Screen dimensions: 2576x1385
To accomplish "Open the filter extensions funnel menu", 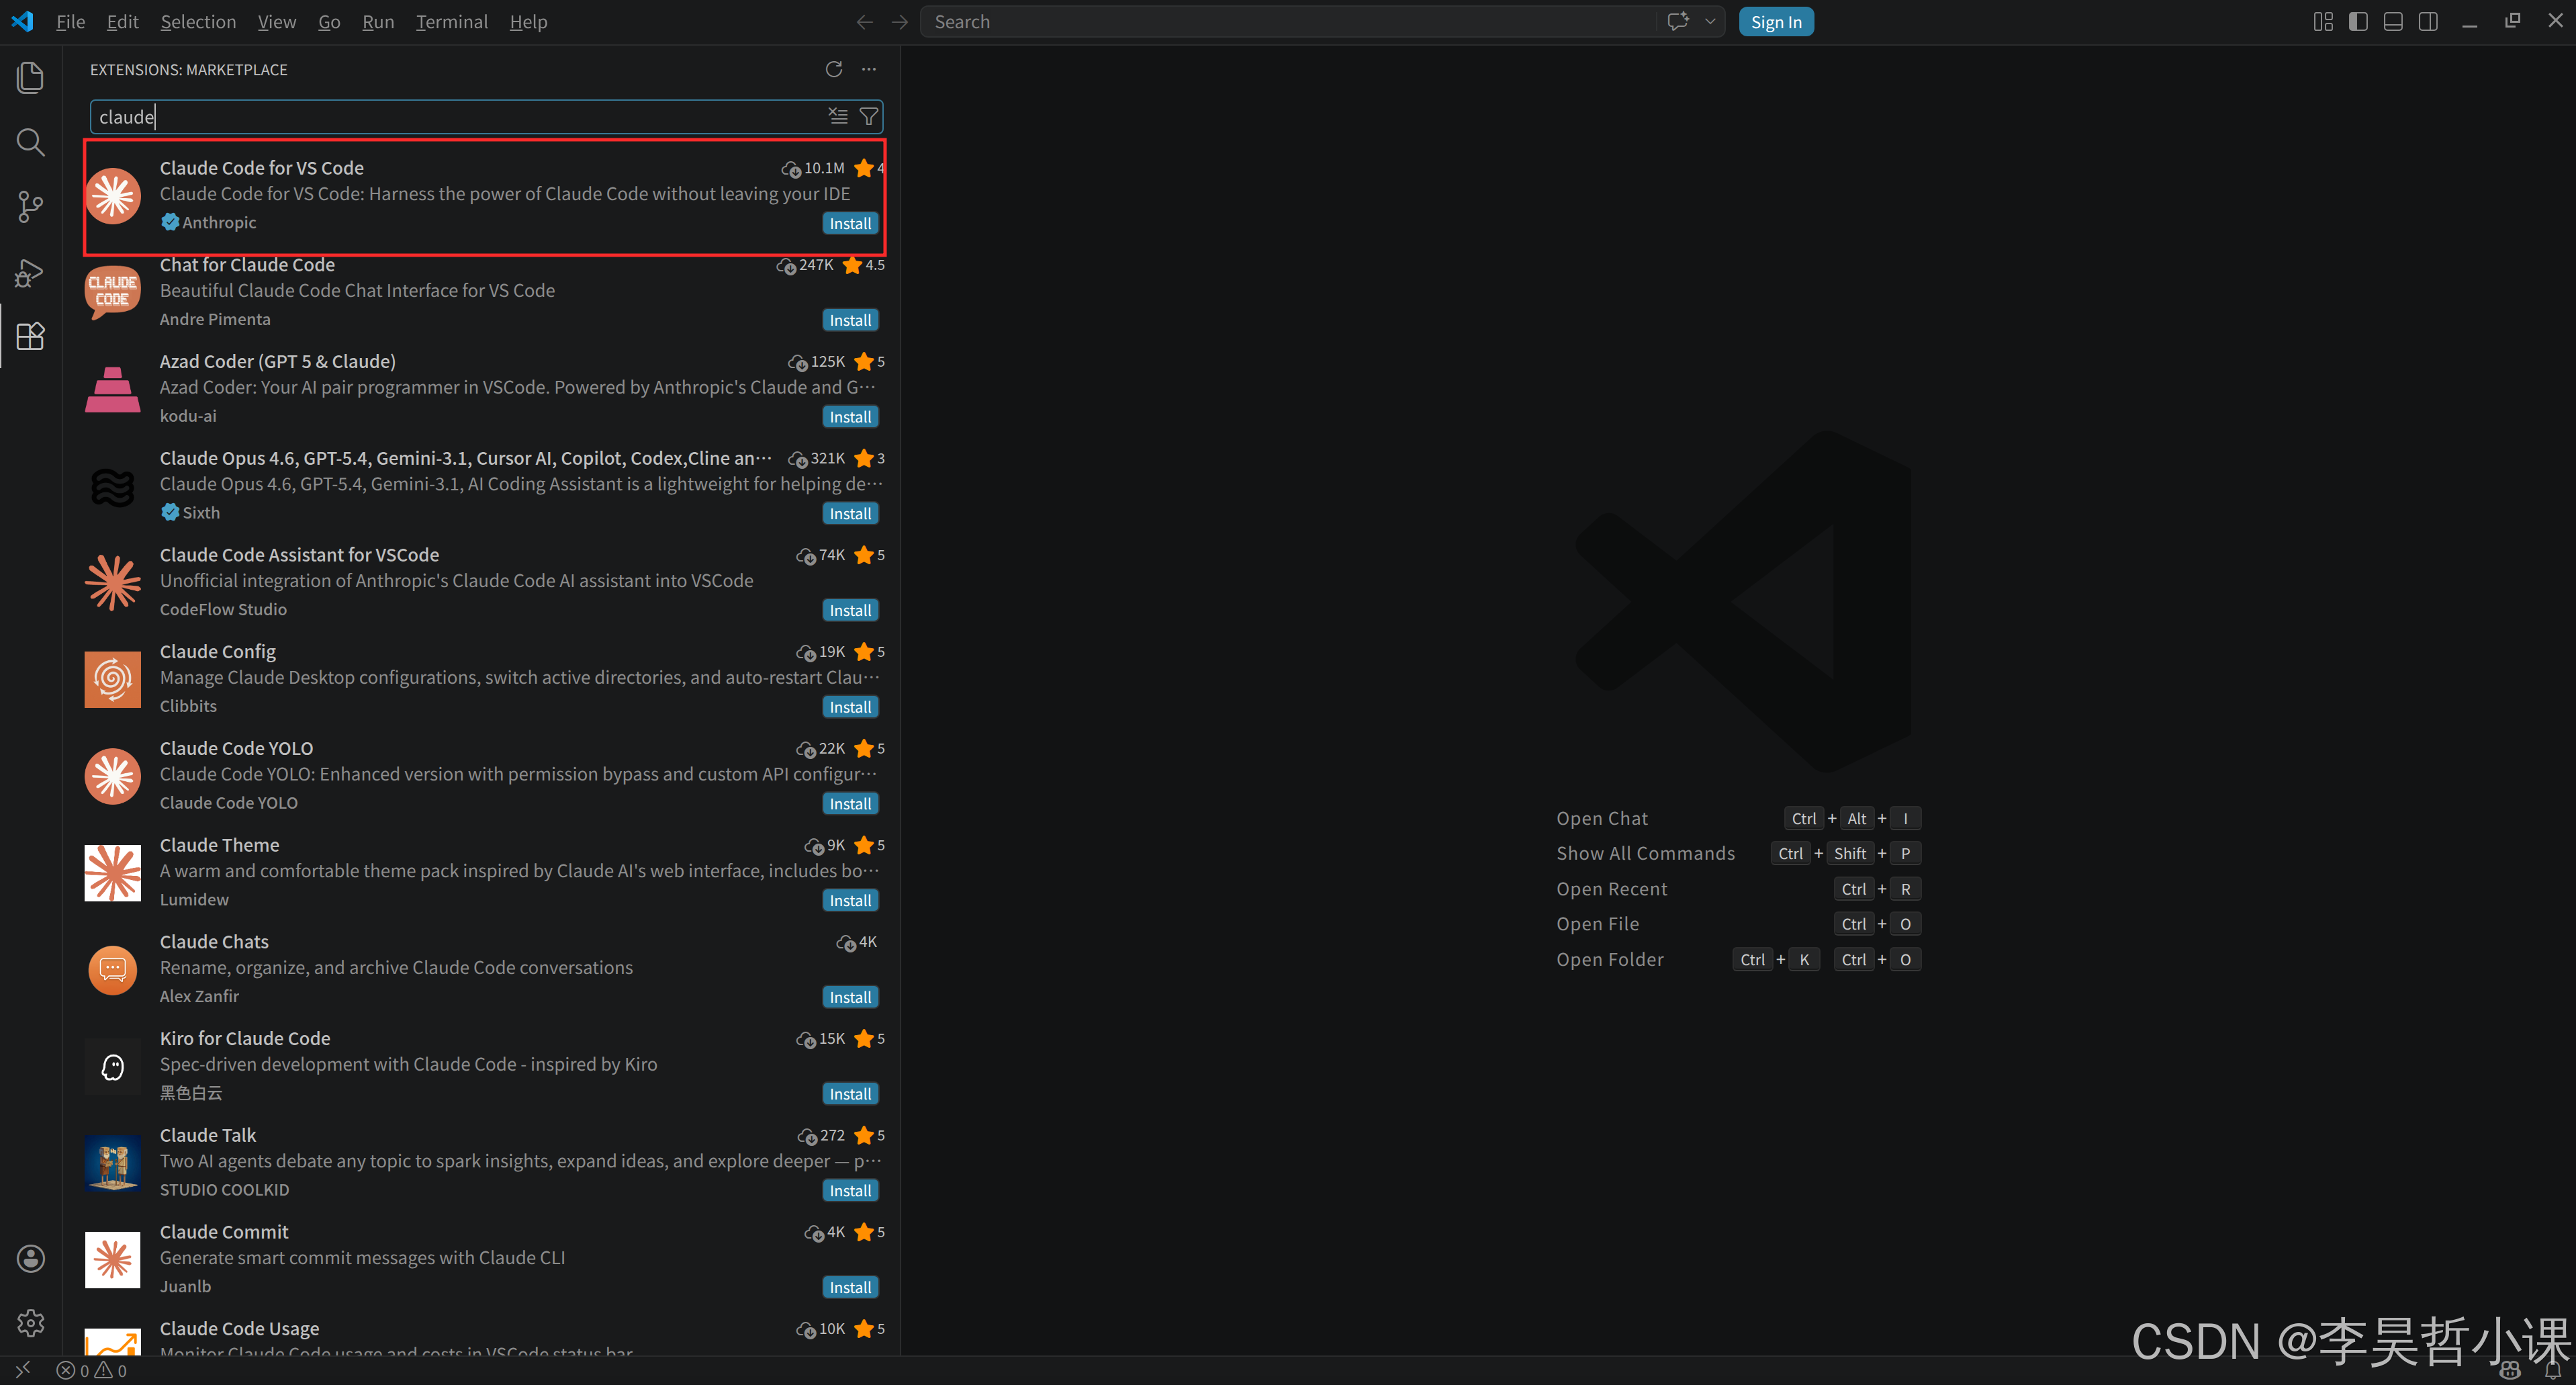I will coord(869,117).
